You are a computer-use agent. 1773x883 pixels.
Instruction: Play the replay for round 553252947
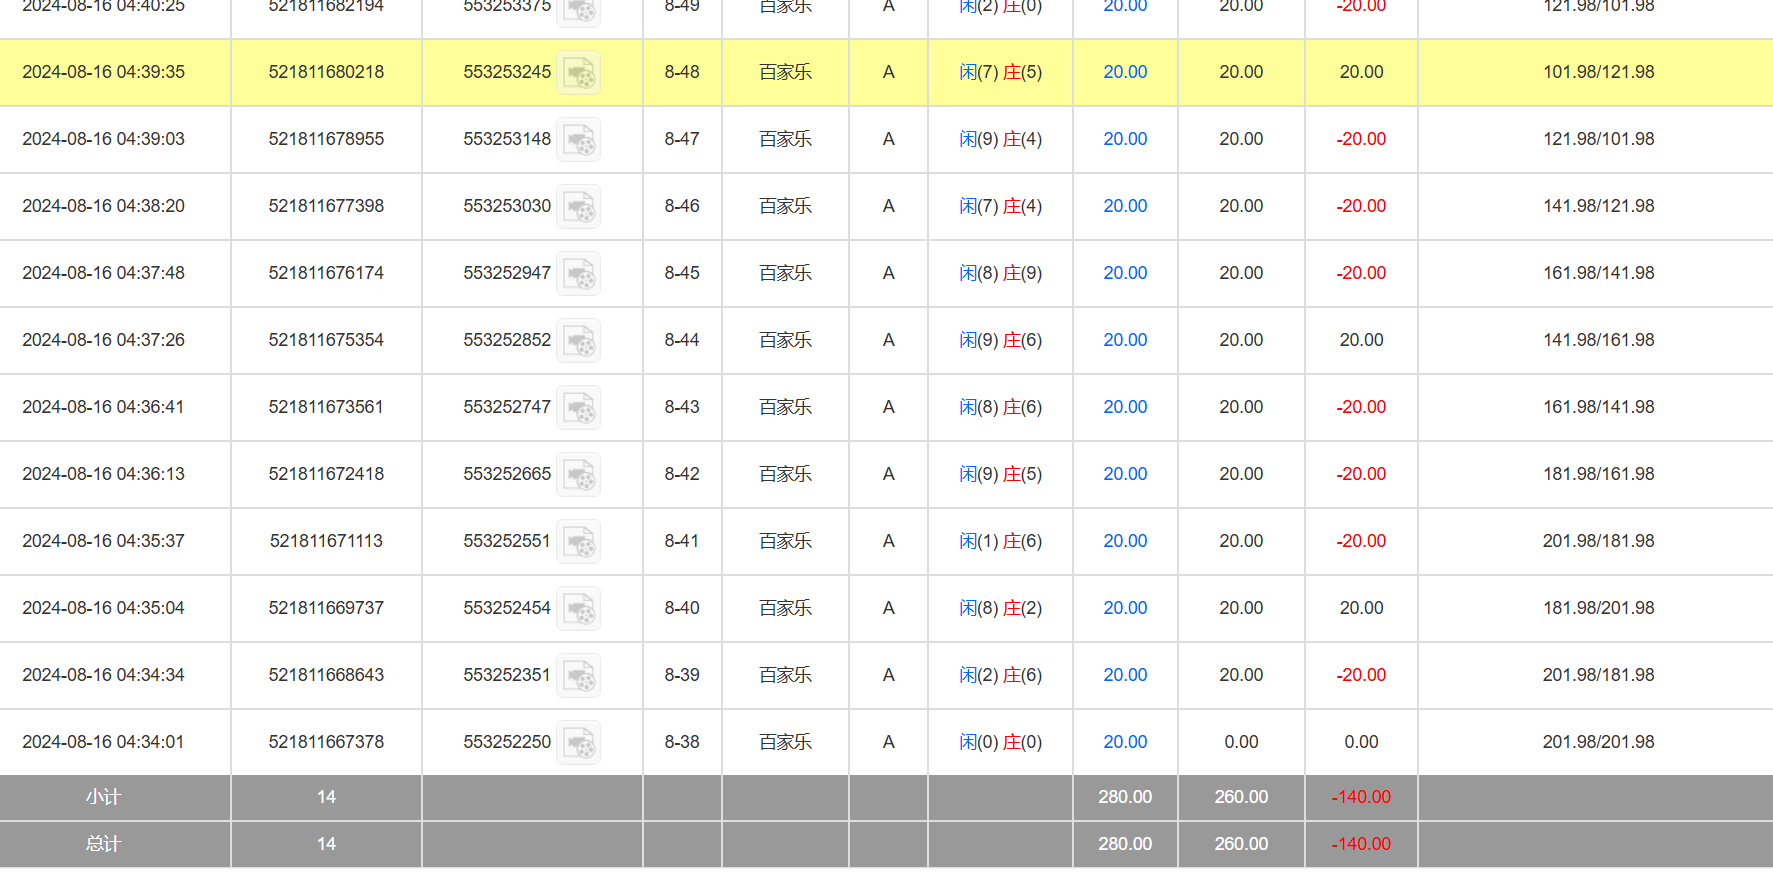[578, 274]
